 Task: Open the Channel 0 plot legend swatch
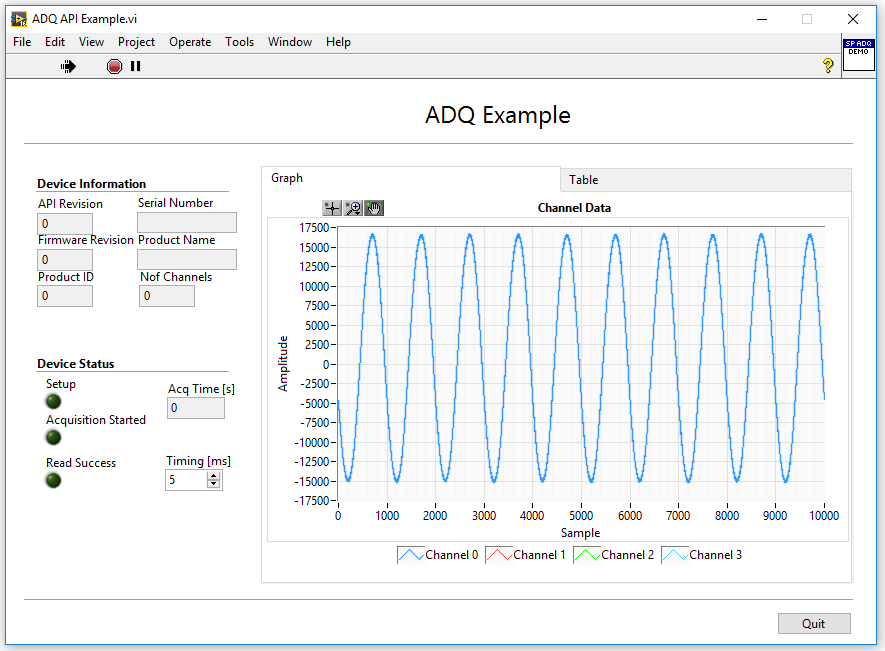point(410,555)
